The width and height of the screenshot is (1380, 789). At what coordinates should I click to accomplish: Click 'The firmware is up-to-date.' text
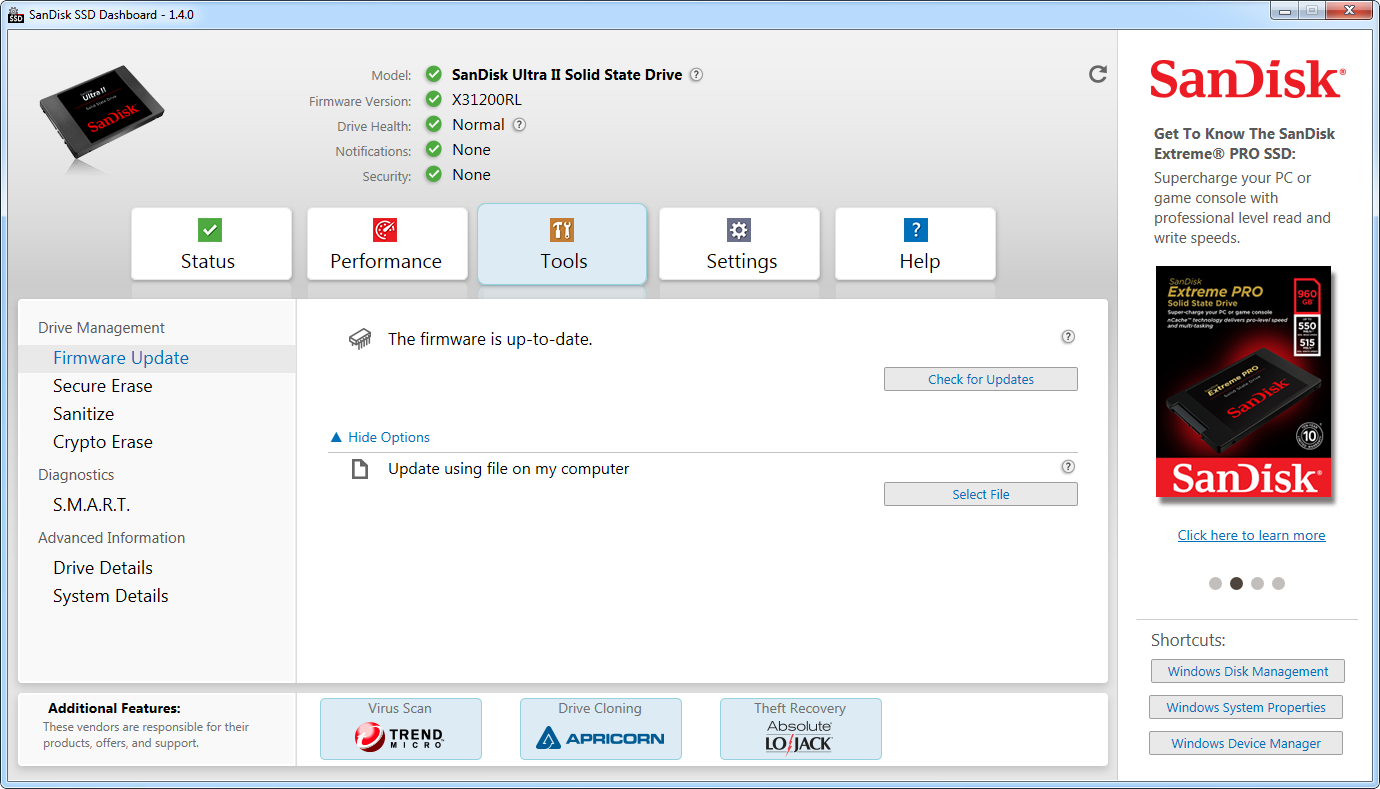coord(490,339)
